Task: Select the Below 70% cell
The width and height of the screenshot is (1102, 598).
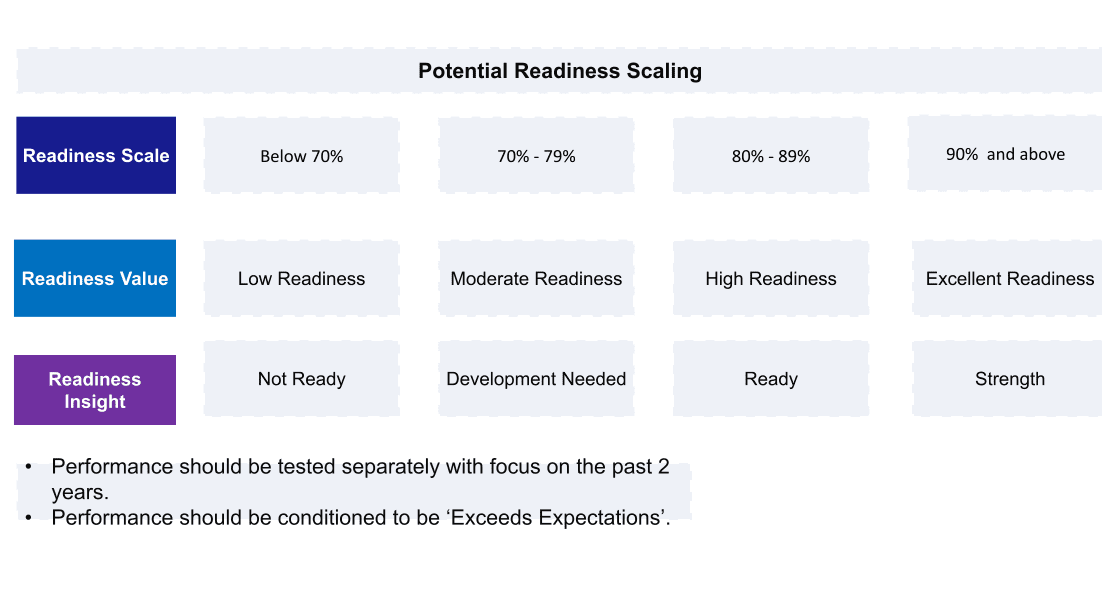Action: click(302, 155)
